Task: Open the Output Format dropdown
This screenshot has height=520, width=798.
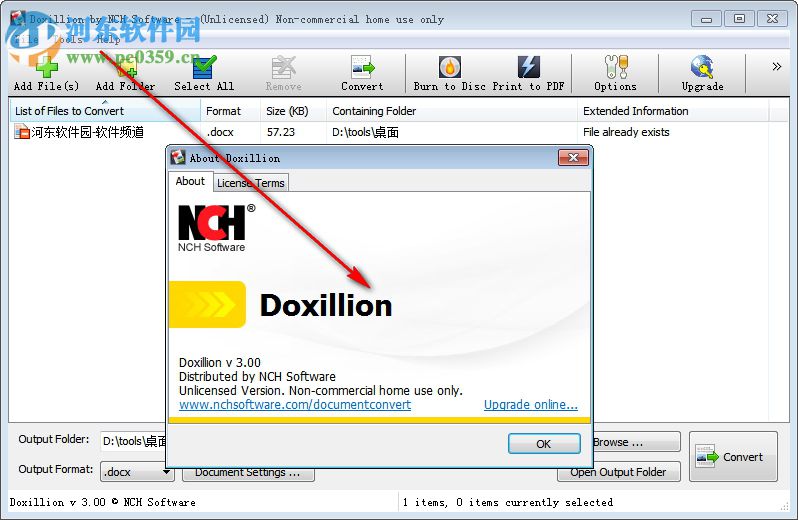Action: click(137, 472)
